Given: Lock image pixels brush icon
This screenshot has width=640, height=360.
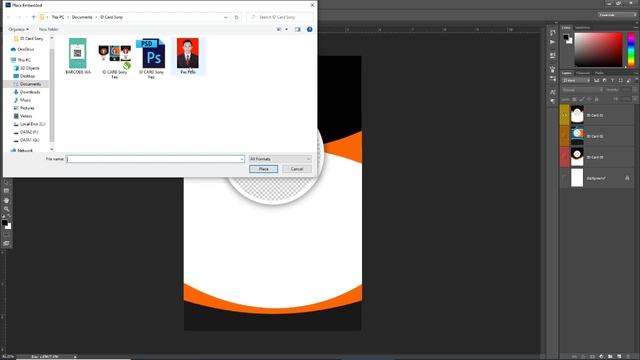Looking at the screenshot, I should [582, 99].
